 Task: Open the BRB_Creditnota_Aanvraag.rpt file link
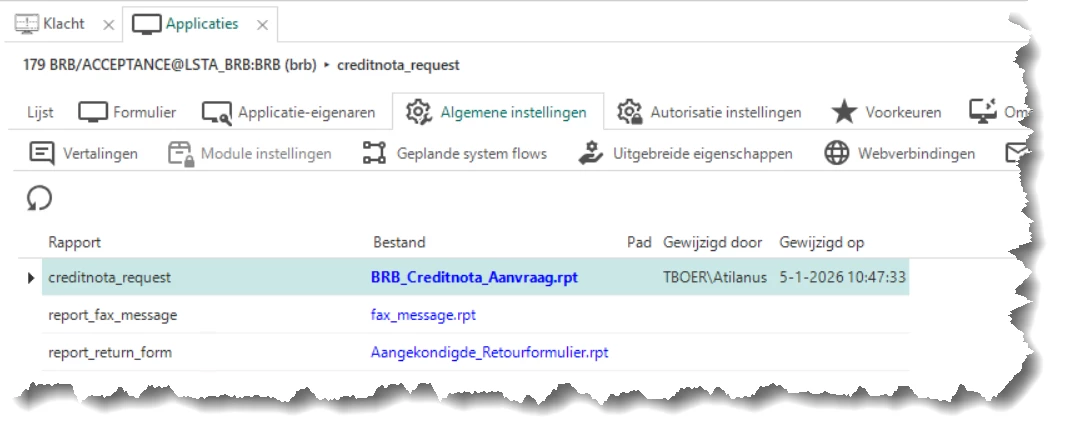475,277
